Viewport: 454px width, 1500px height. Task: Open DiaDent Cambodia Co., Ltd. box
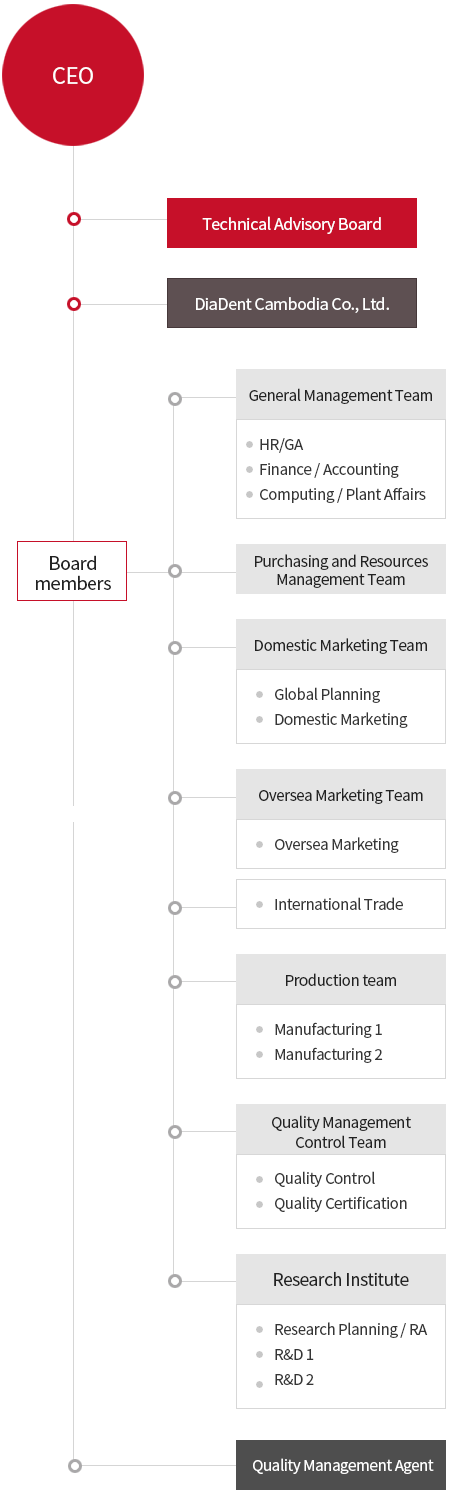pyautogui.click(x=292, y=303)
